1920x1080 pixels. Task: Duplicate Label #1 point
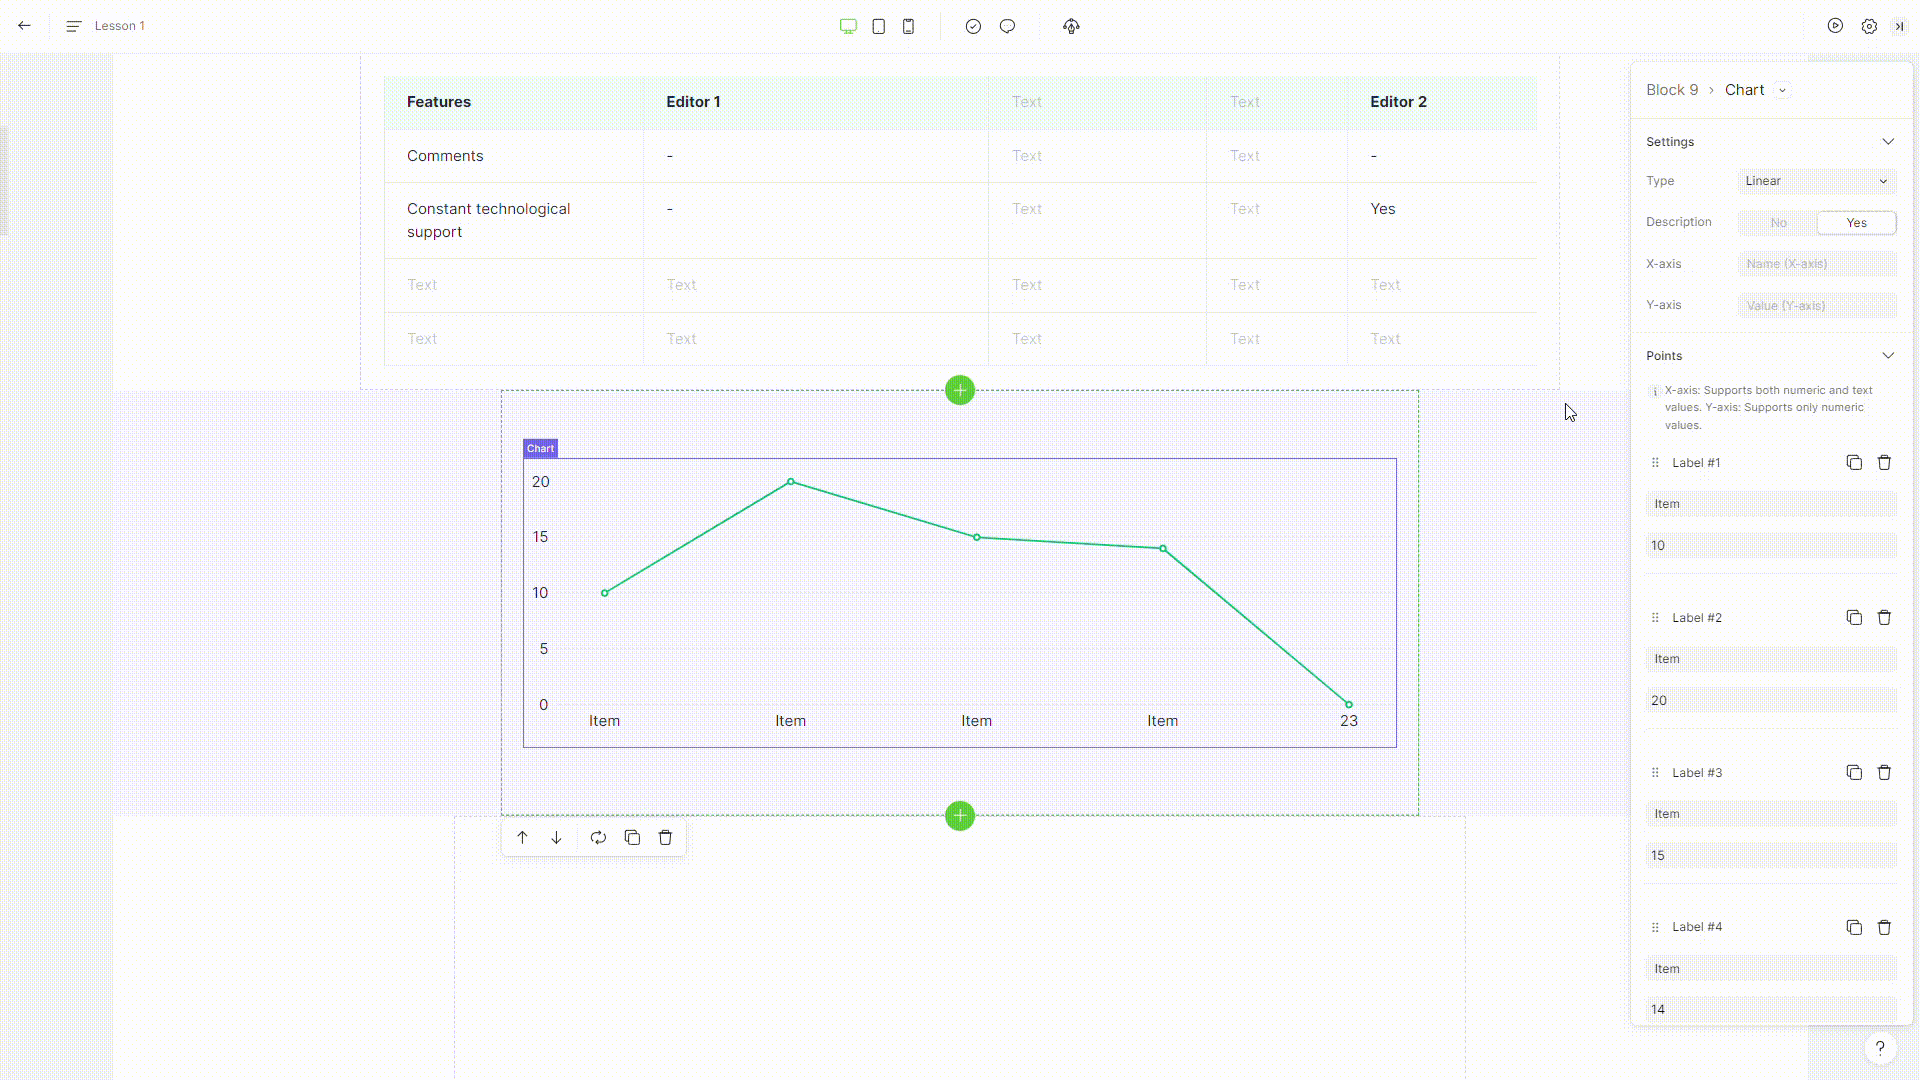point(1854,462)
